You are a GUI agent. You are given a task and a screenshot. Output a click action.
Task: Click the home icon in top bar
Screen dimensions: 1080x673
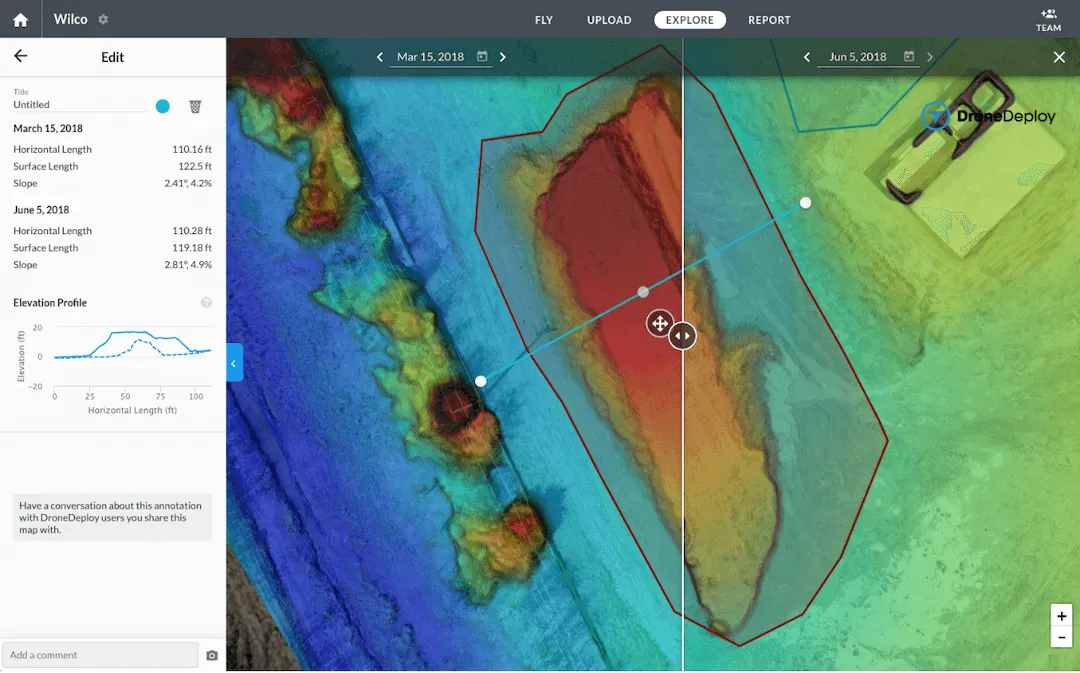coord(19,18)
